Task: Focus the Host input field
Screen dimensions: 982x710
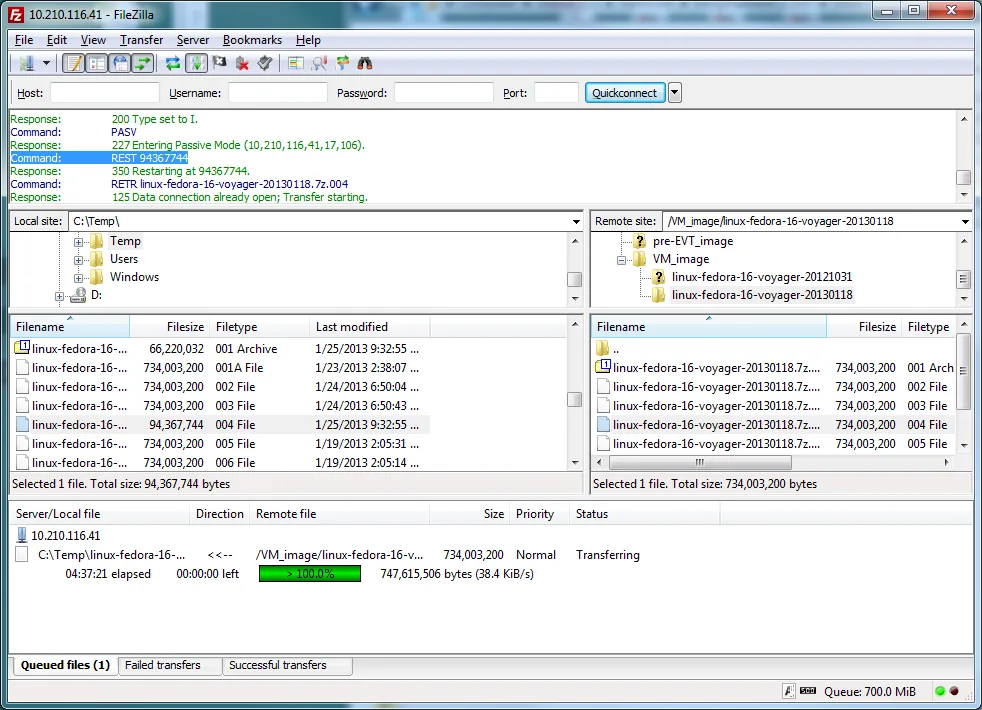Action: point(105,93)
